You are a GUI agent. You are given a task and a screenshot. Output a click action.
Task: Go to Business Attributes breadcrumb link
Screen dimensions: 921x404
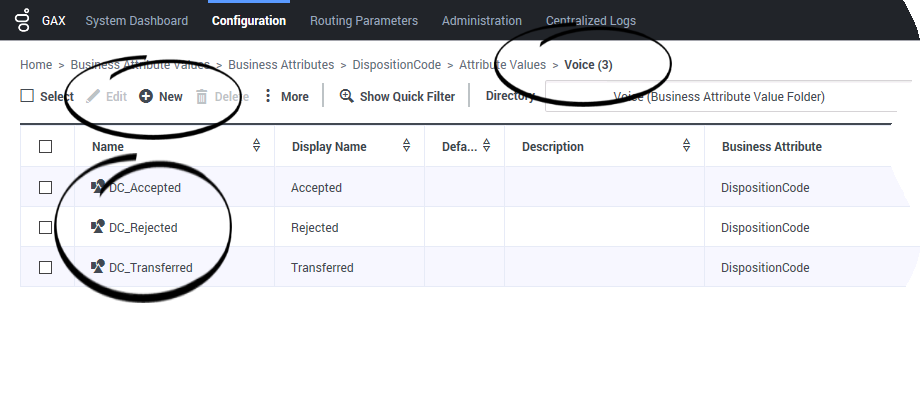coord(281,65)
